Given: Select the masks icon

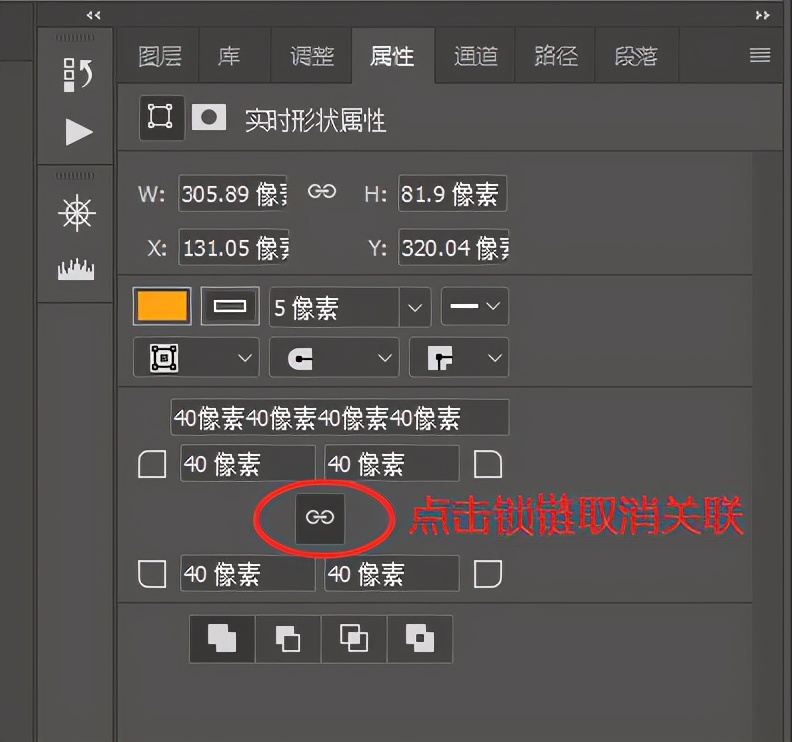Looking at the screenshot, I should click(209, 117).
